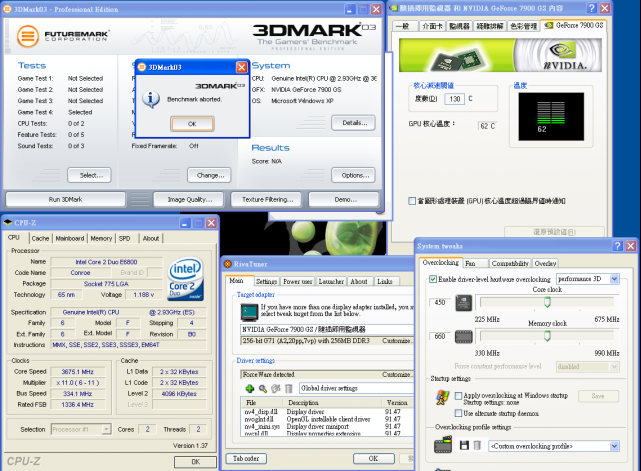Click the help question mark in NVIDIA window
641x471 pixels.
(592, 8)
